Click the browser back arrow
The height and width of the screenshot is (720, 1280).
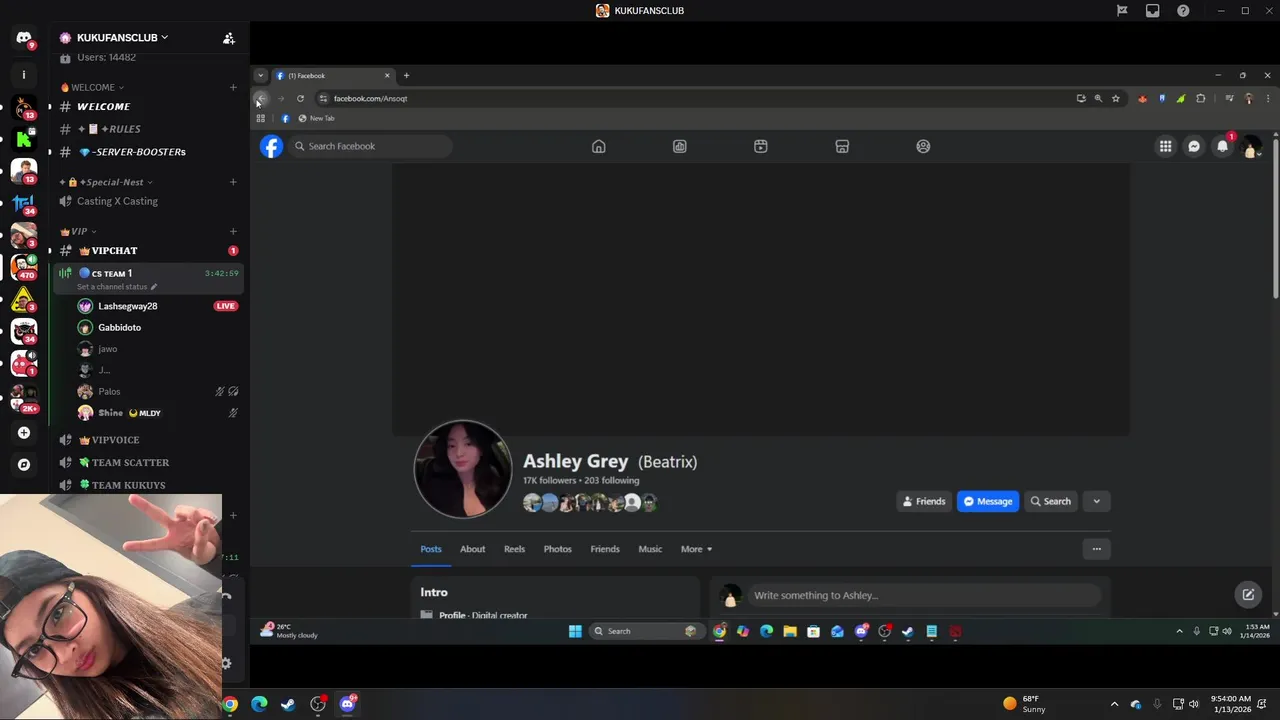click(x=261, y=98)
